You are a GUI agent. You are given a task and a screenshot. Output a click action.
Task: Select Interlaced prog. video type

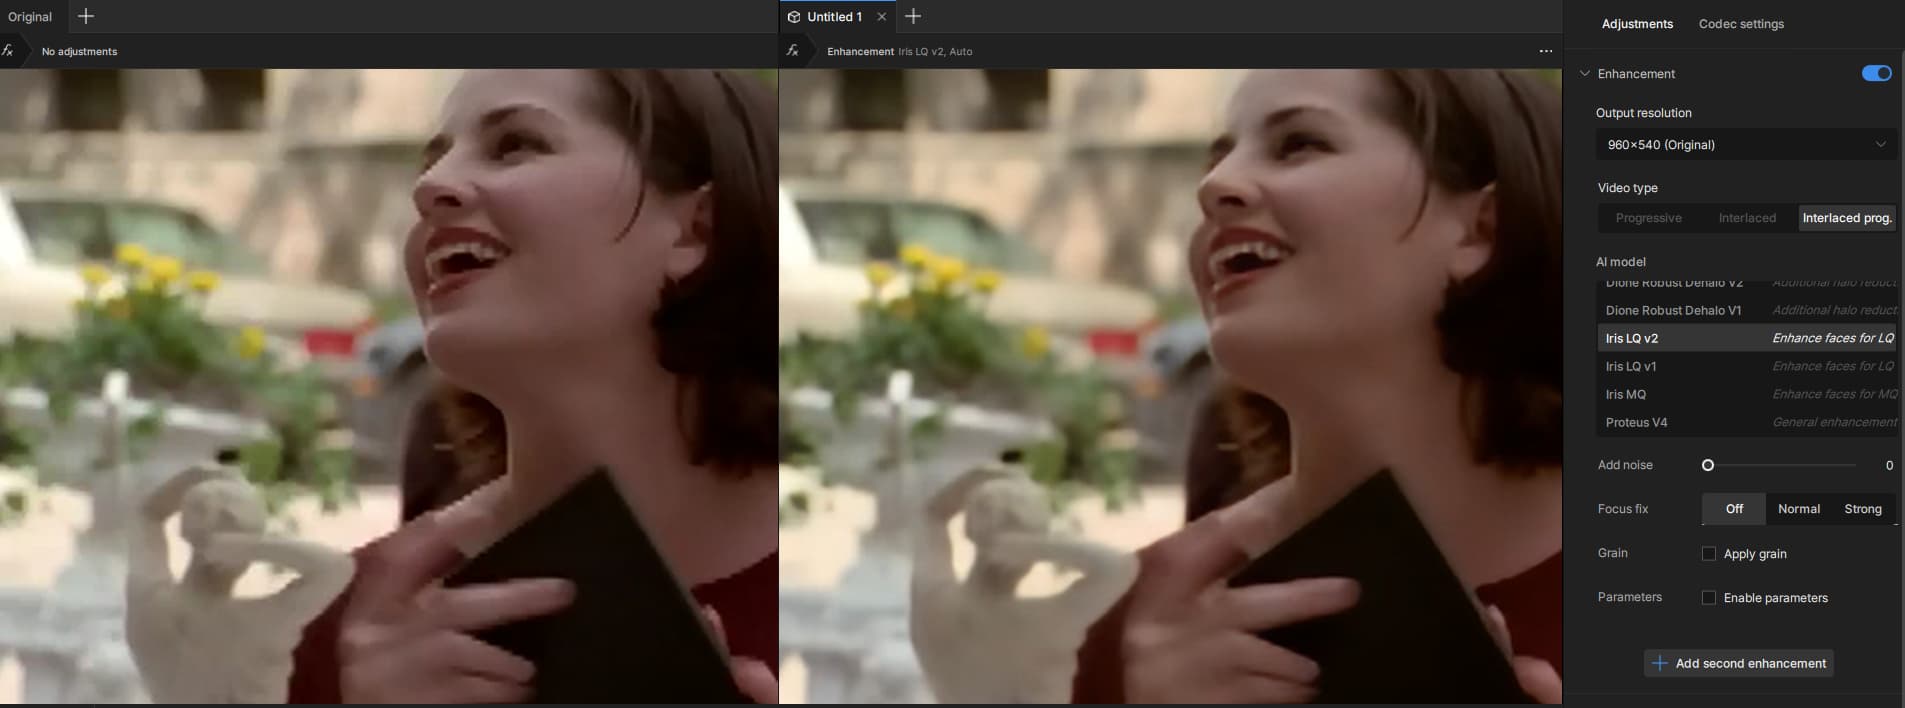point(1847,218)
